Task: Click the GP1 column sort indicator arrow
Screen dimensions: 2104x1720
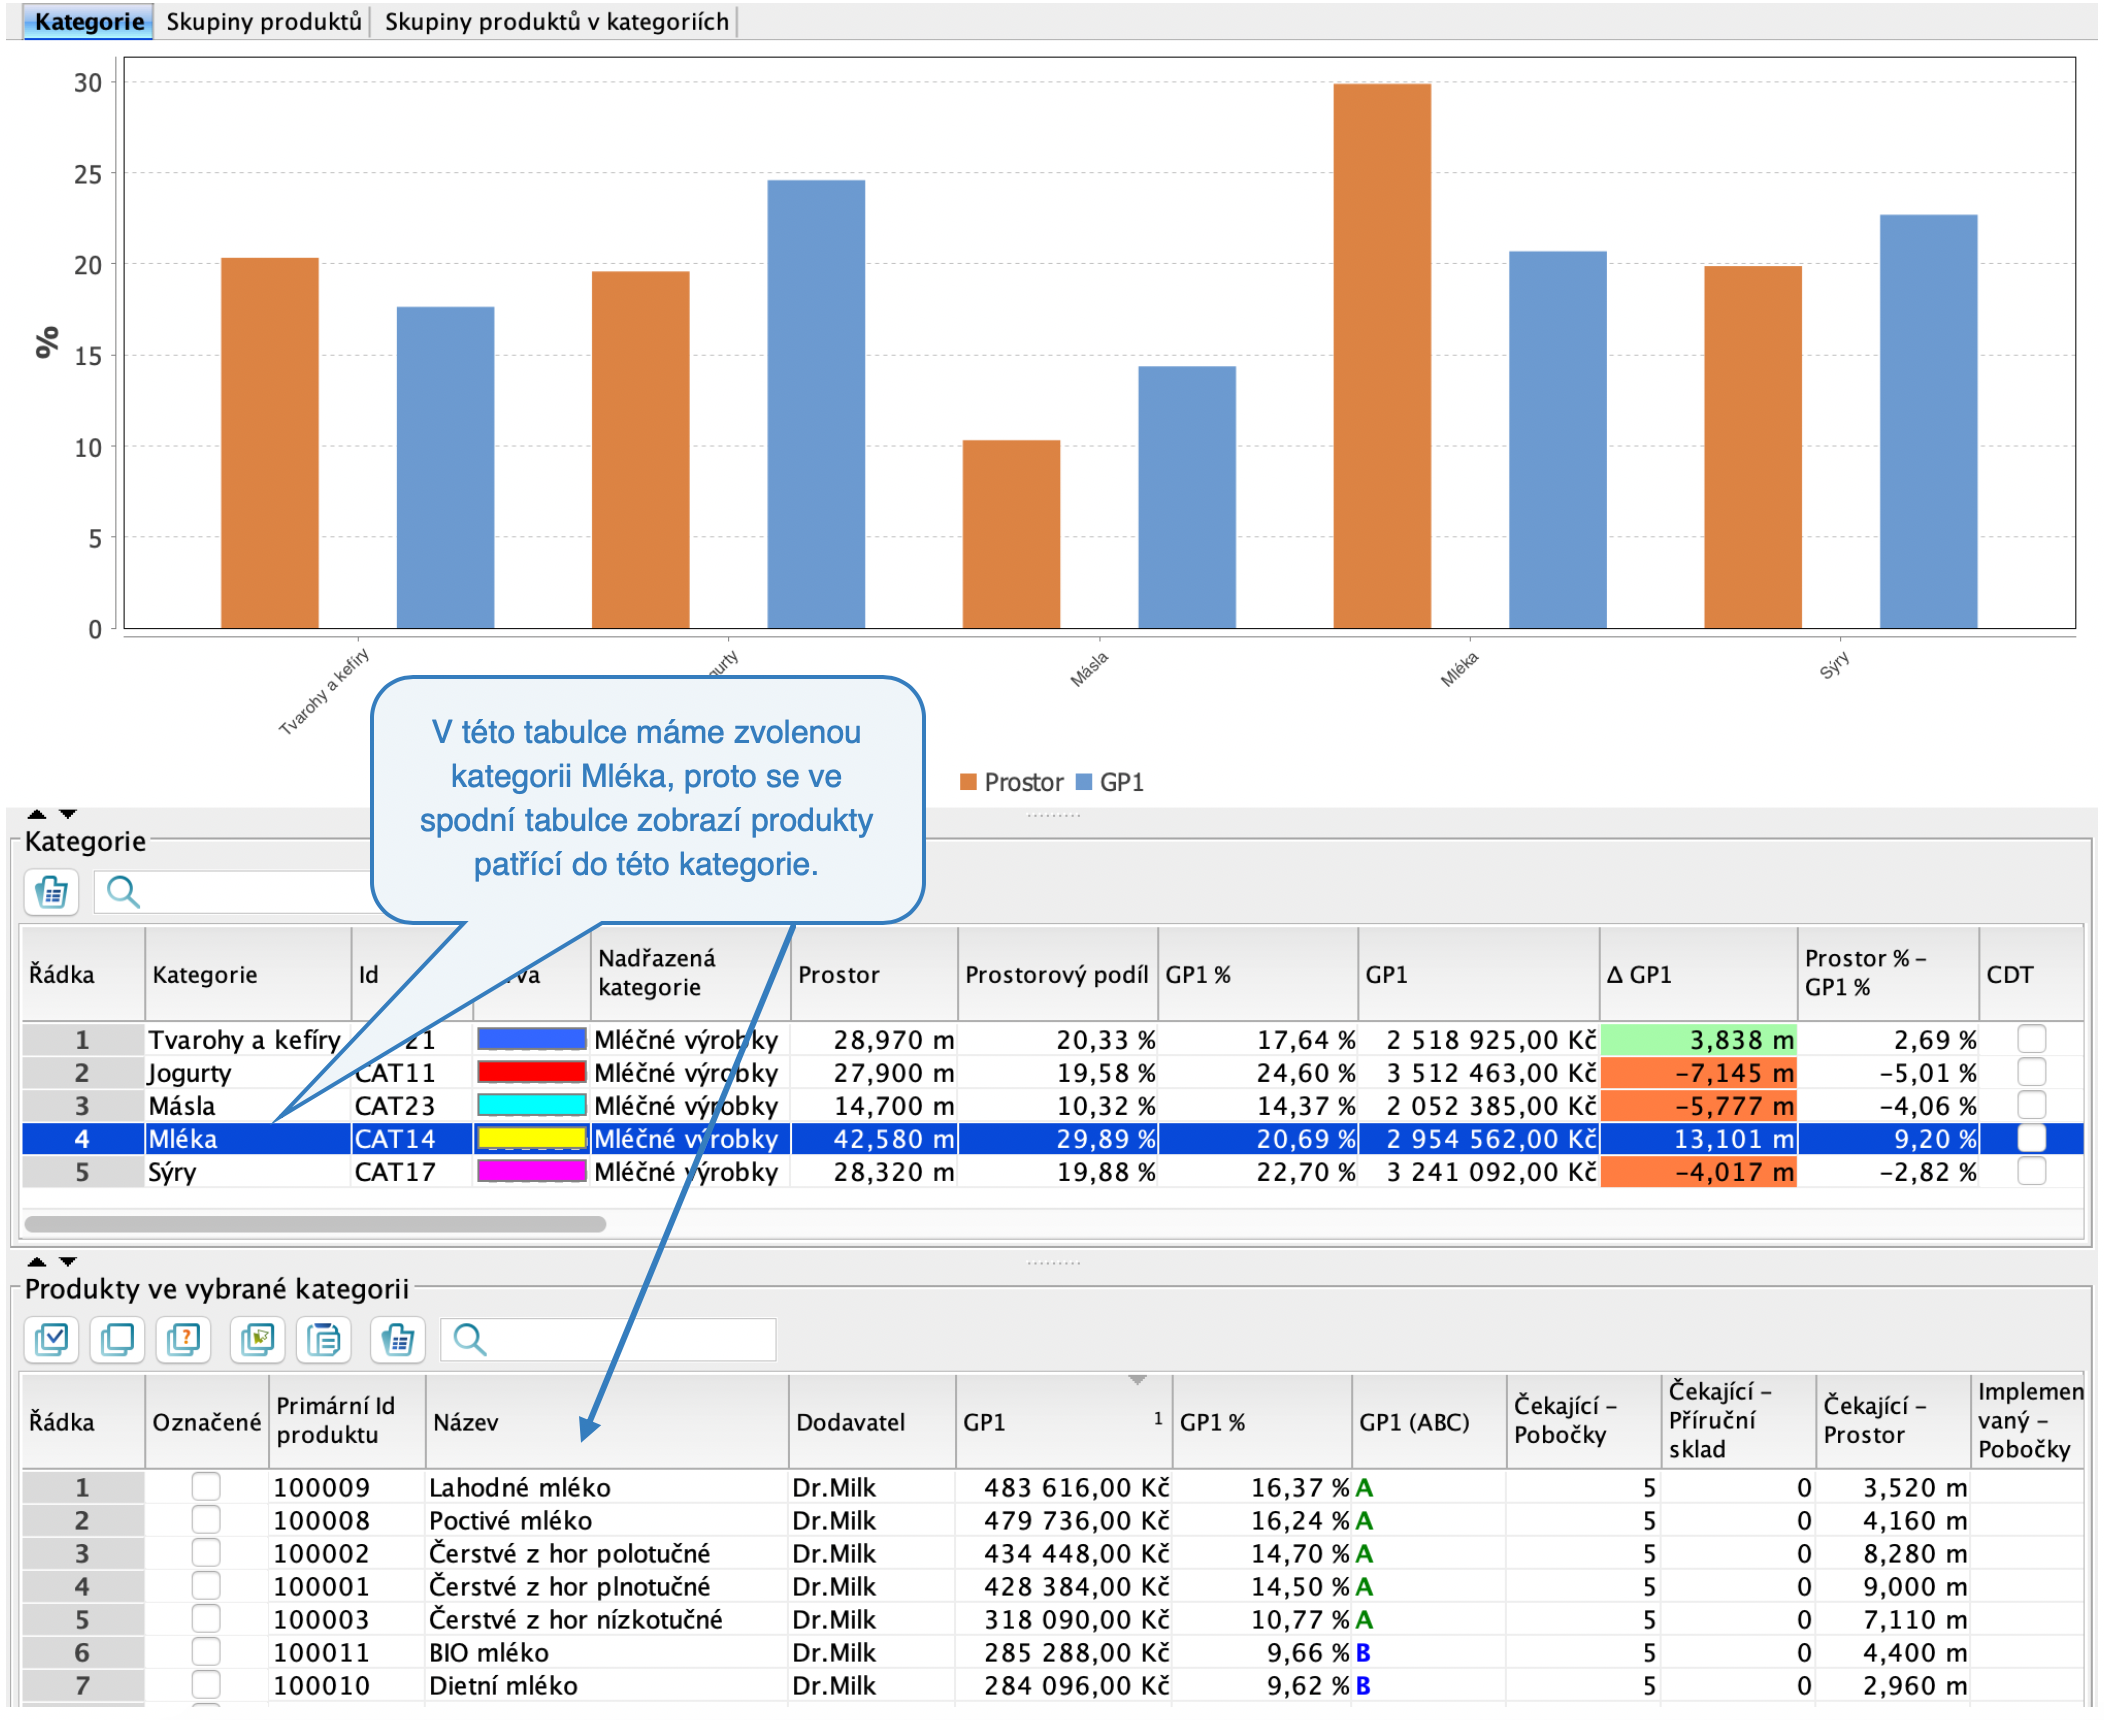Action: pyautogui.click(x=1137, y=1380)
